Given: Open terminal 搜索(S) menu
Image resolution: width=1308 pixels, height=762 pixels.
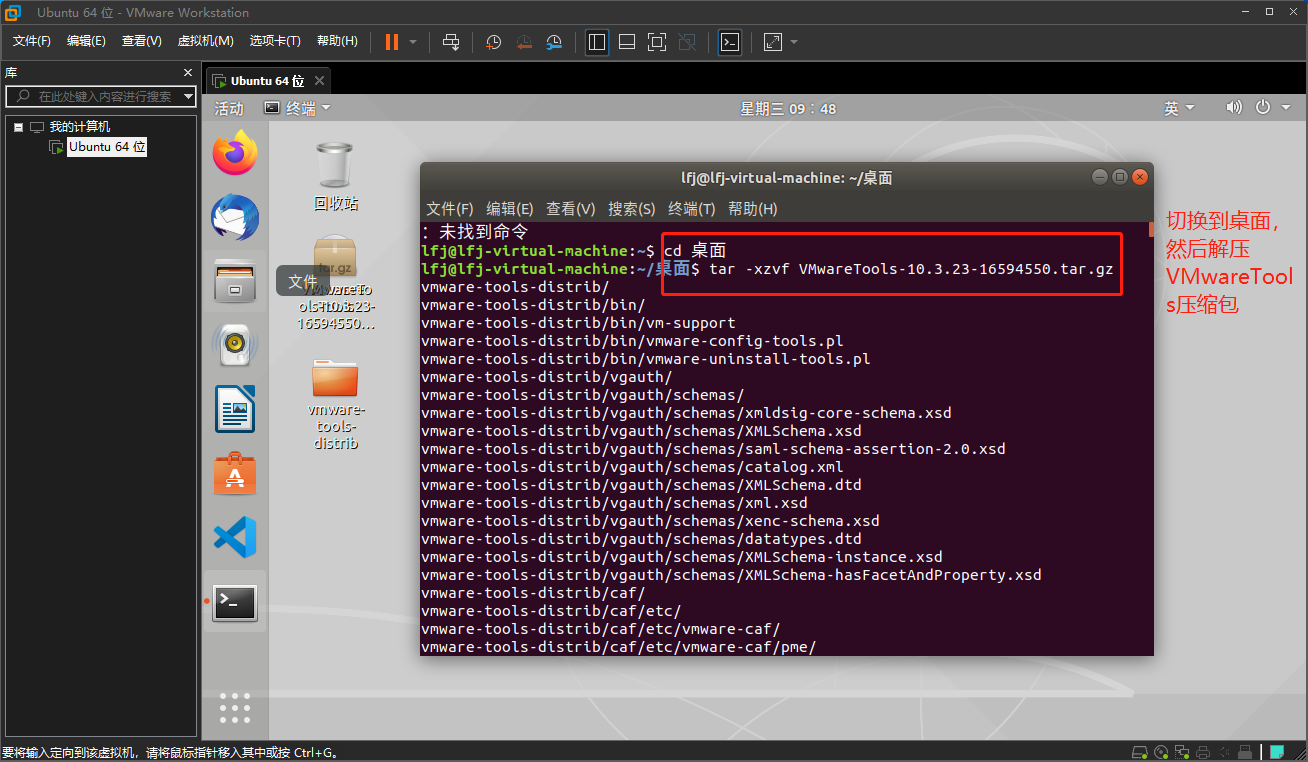Looking at the screenshot, I should pyautogui.click(x=631, y=209).
